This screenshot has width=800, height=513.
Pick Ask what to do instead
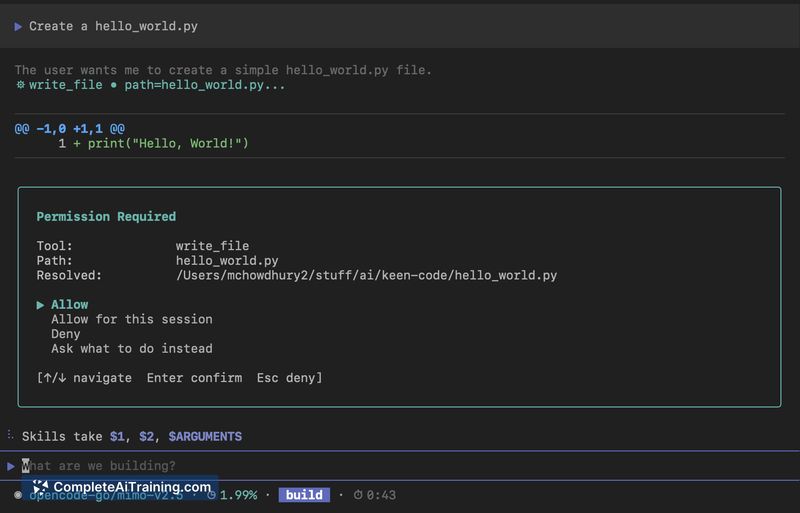132,349
